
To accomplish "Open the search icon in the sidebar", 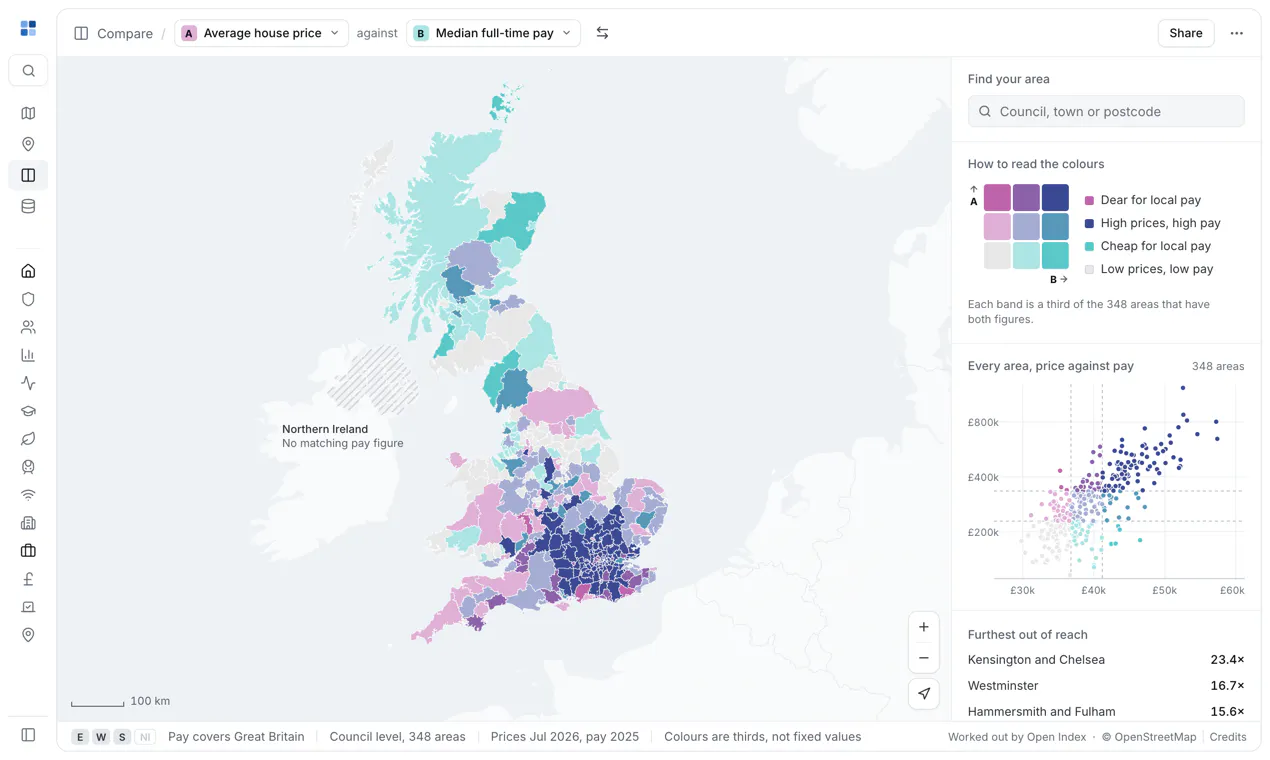I will coord(28,71).
